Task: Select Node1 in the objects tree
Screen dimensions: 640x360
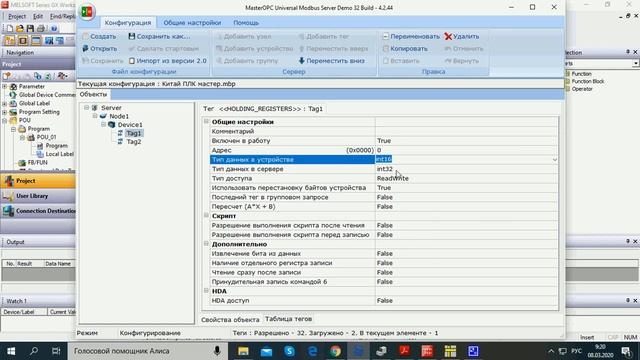Action: [x=119, y=116]
